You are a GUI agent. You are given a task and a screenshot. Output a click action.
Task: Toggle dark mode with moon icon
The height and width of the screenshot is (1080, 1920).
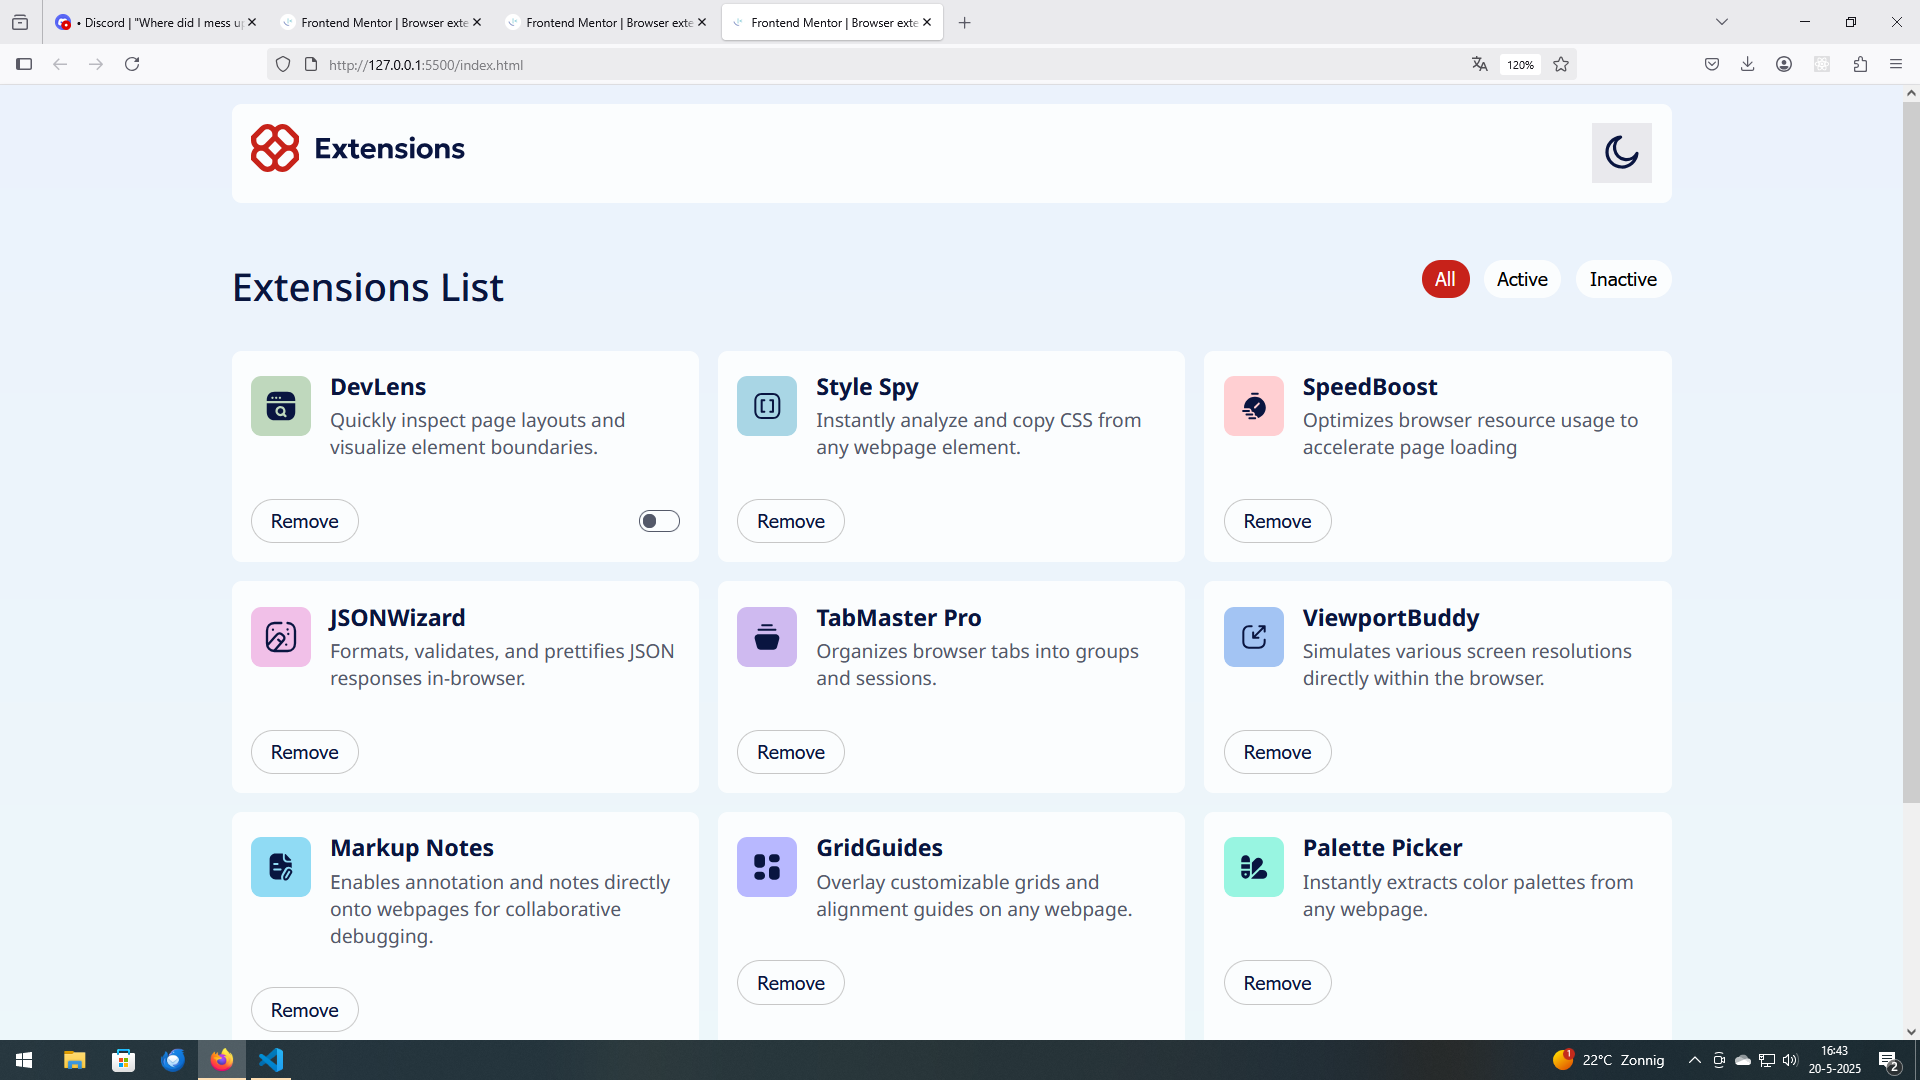tap(1621, 153)
